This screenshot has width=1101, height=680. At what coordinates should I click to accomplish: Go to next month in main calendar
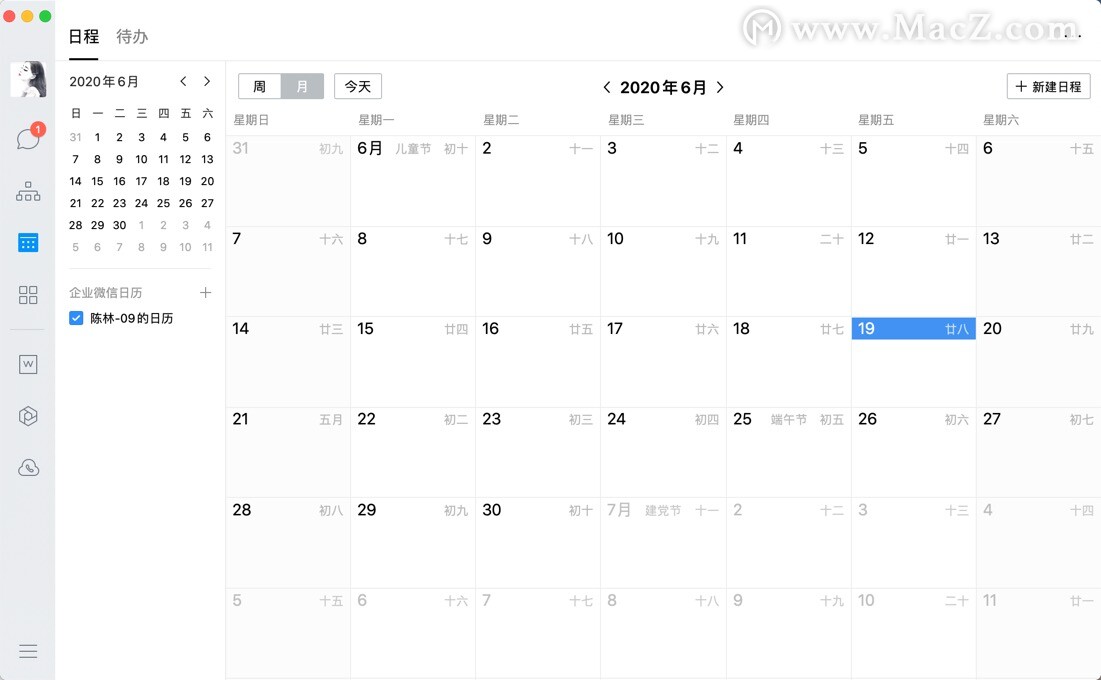click(720, 87)
